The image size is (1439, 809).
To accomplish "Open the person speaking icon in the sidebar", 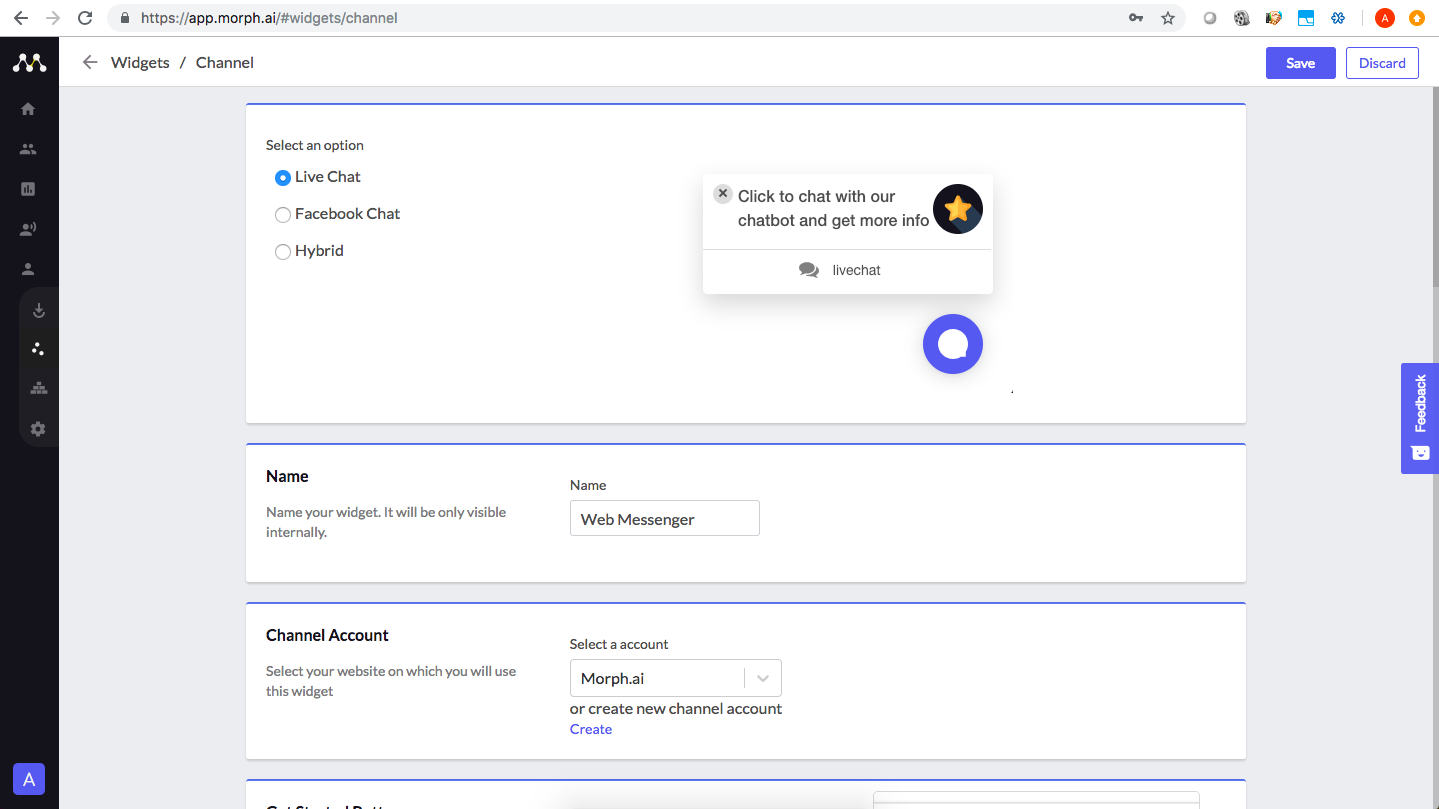I will point(28,229).
